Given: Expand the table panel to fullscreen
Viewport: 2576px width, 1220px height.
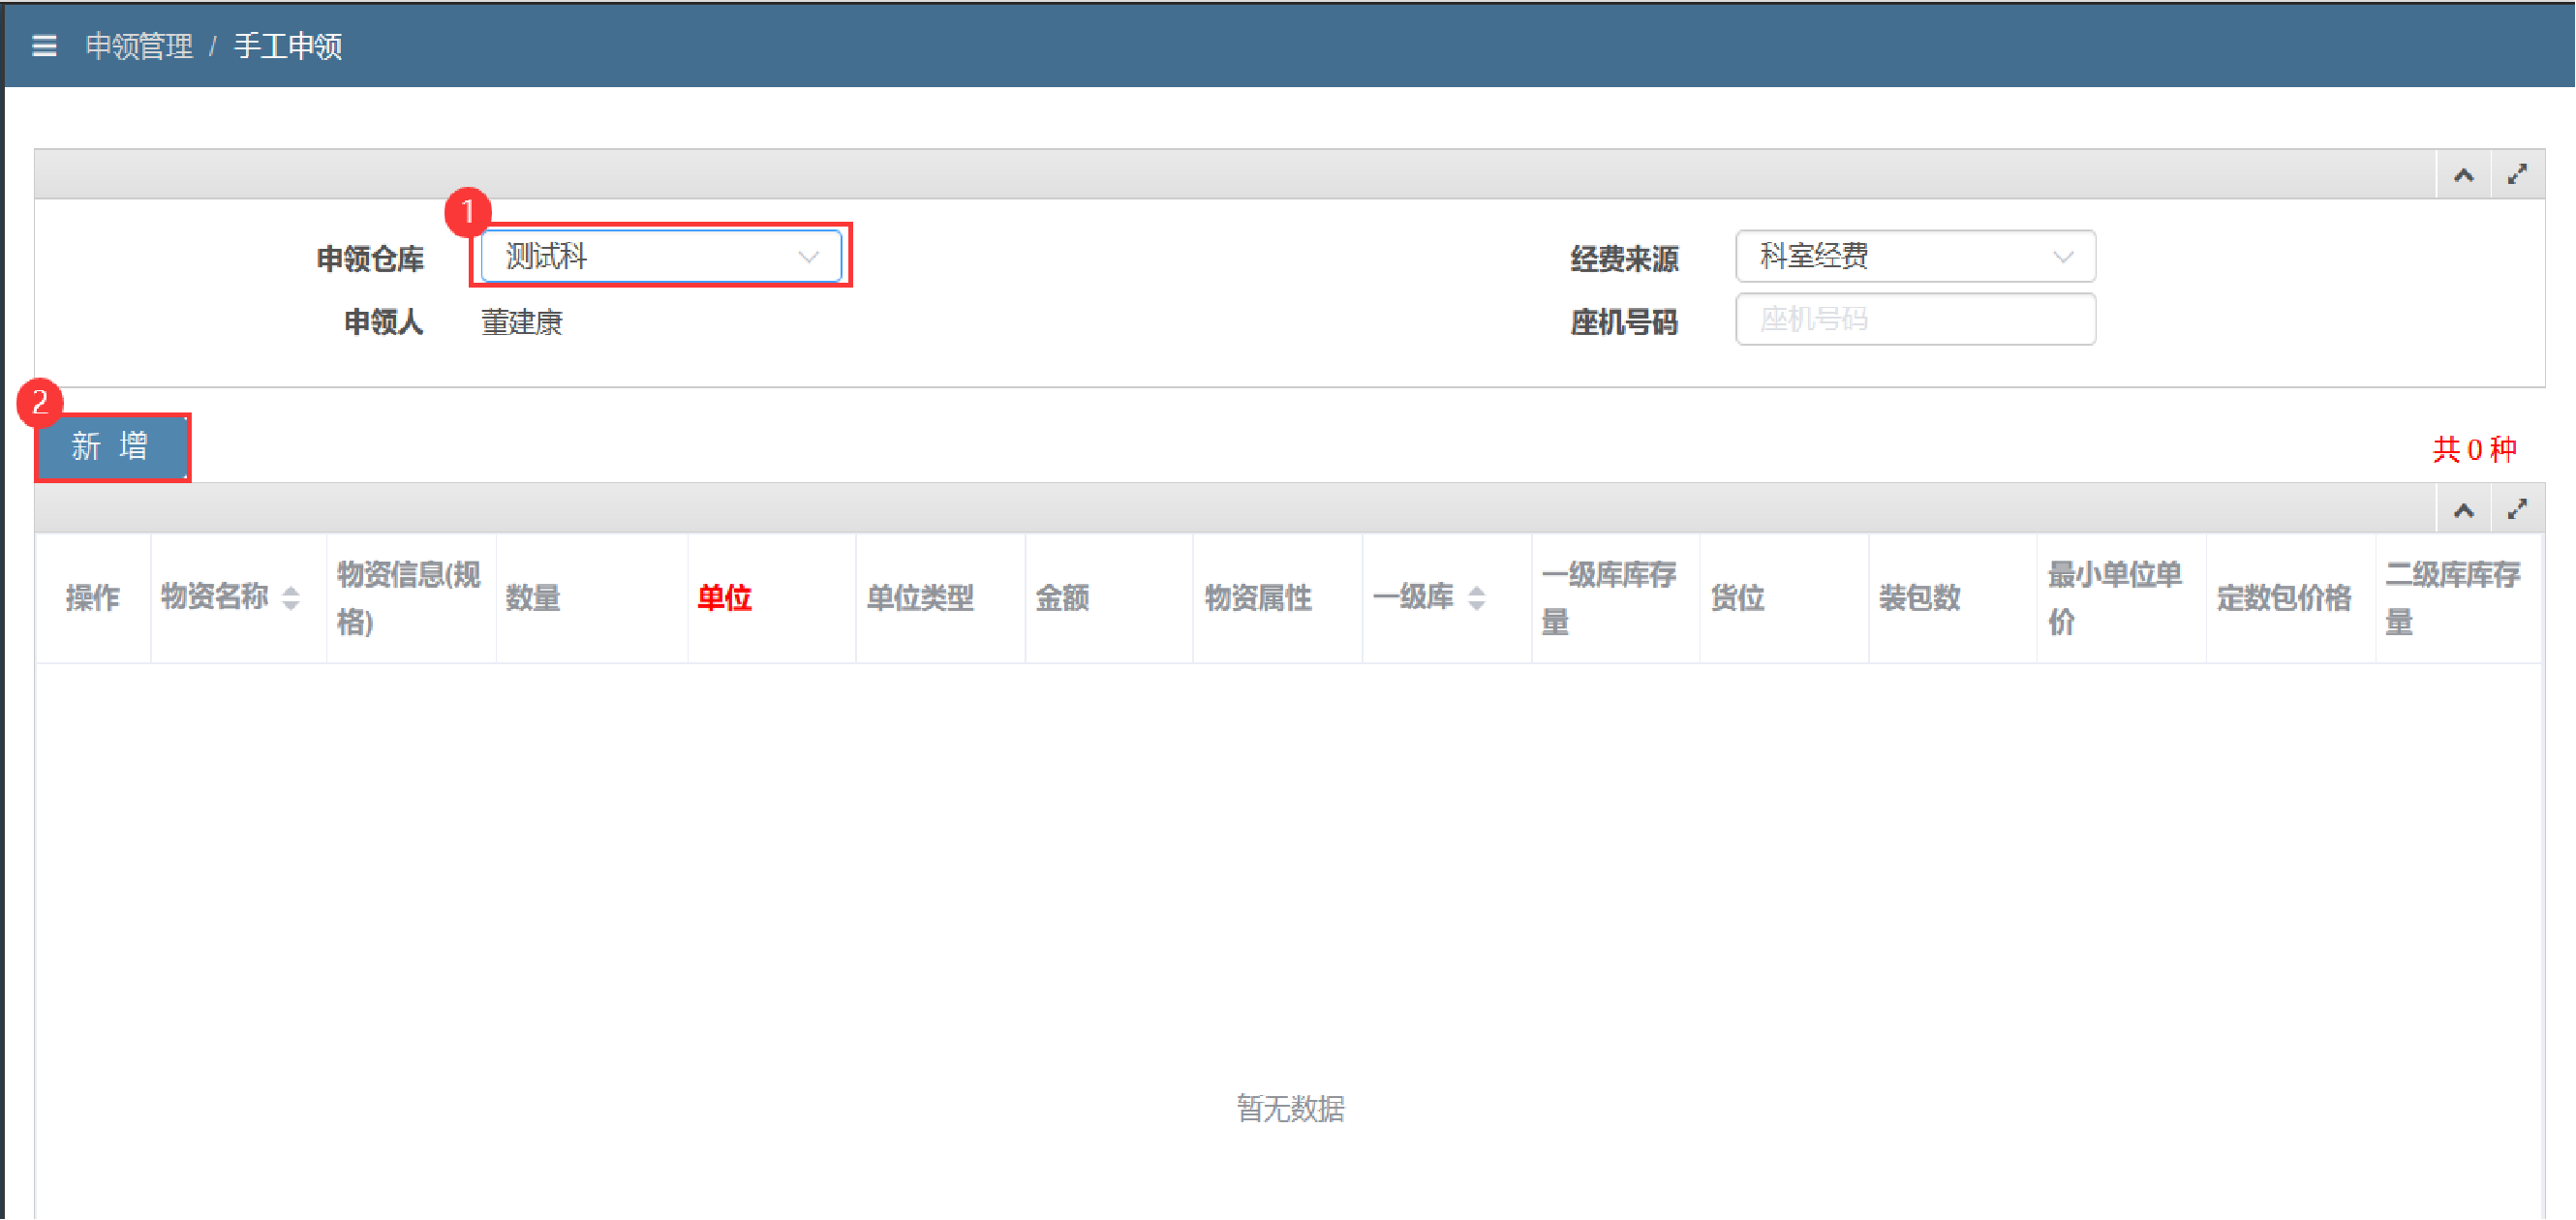Looking at the screenshot, I should [2518, 510].
